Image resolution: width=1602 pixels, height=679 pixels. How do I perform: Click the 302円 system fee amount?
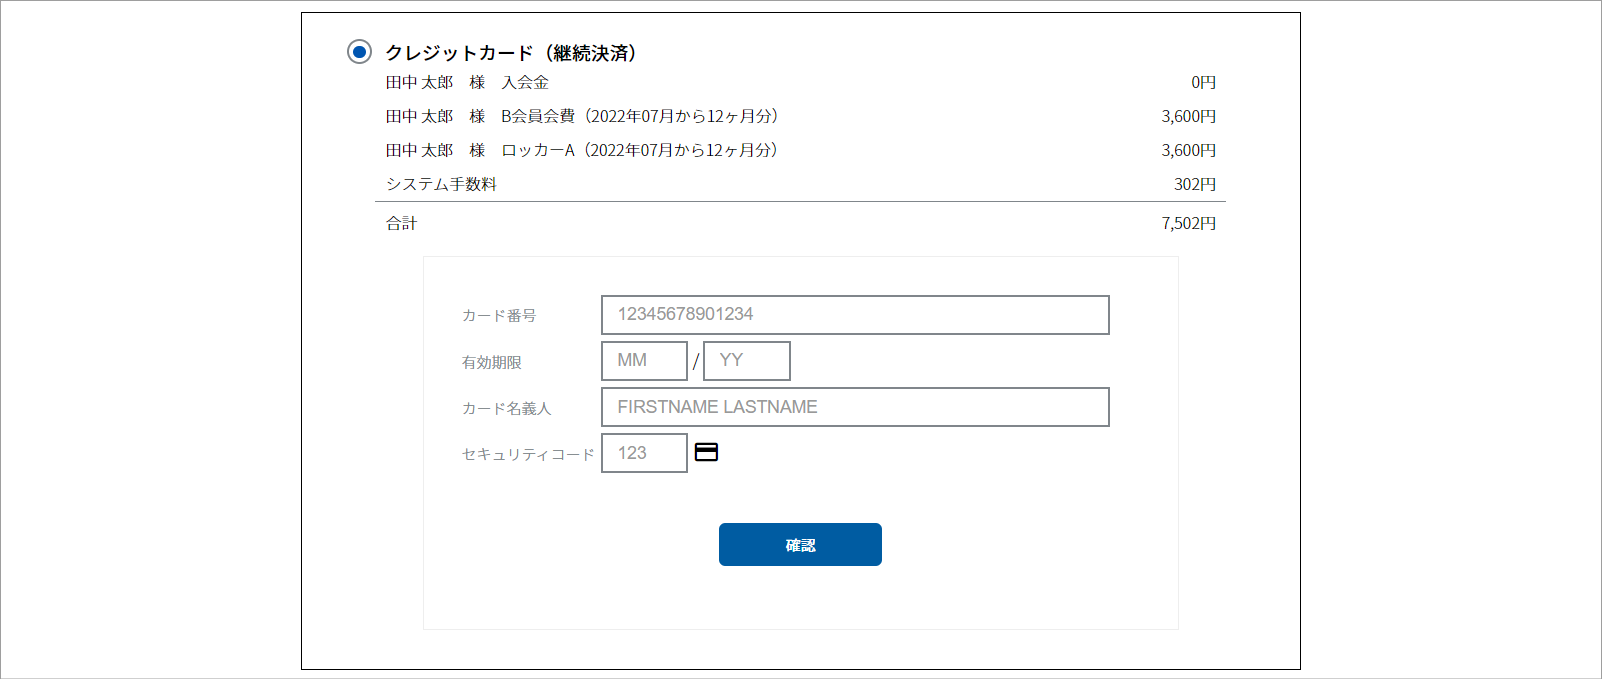(x=1194, y=185)
